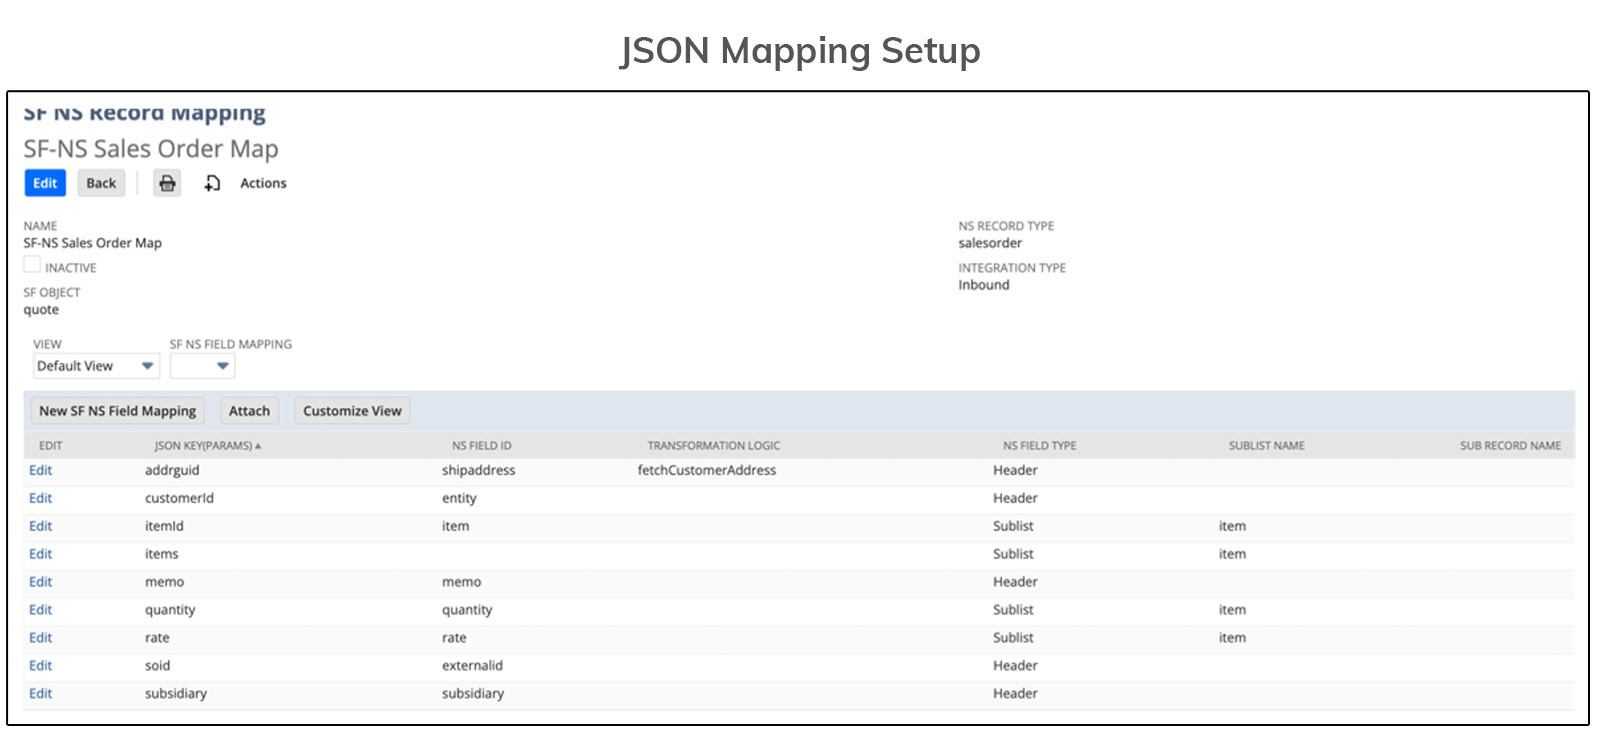Open the Actions menu
1600x739 pixels.
point(263,183)
